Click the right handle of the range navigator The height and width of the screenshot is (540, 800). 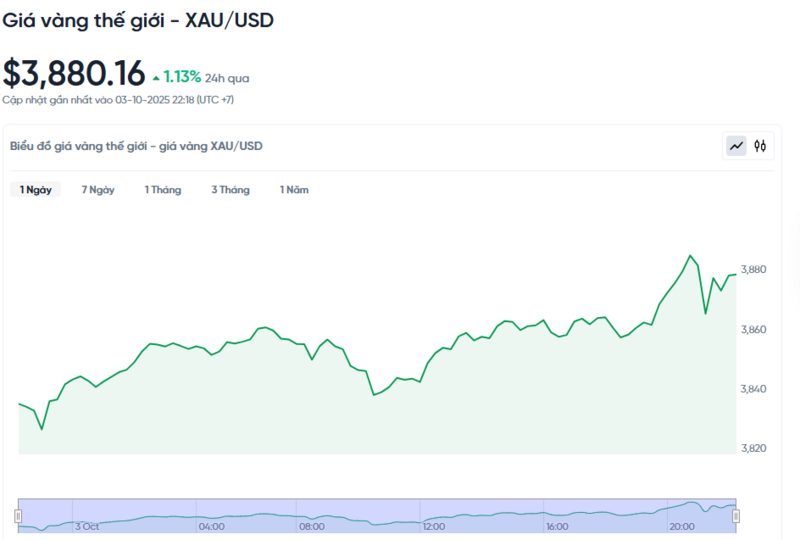tap(736, 515)
